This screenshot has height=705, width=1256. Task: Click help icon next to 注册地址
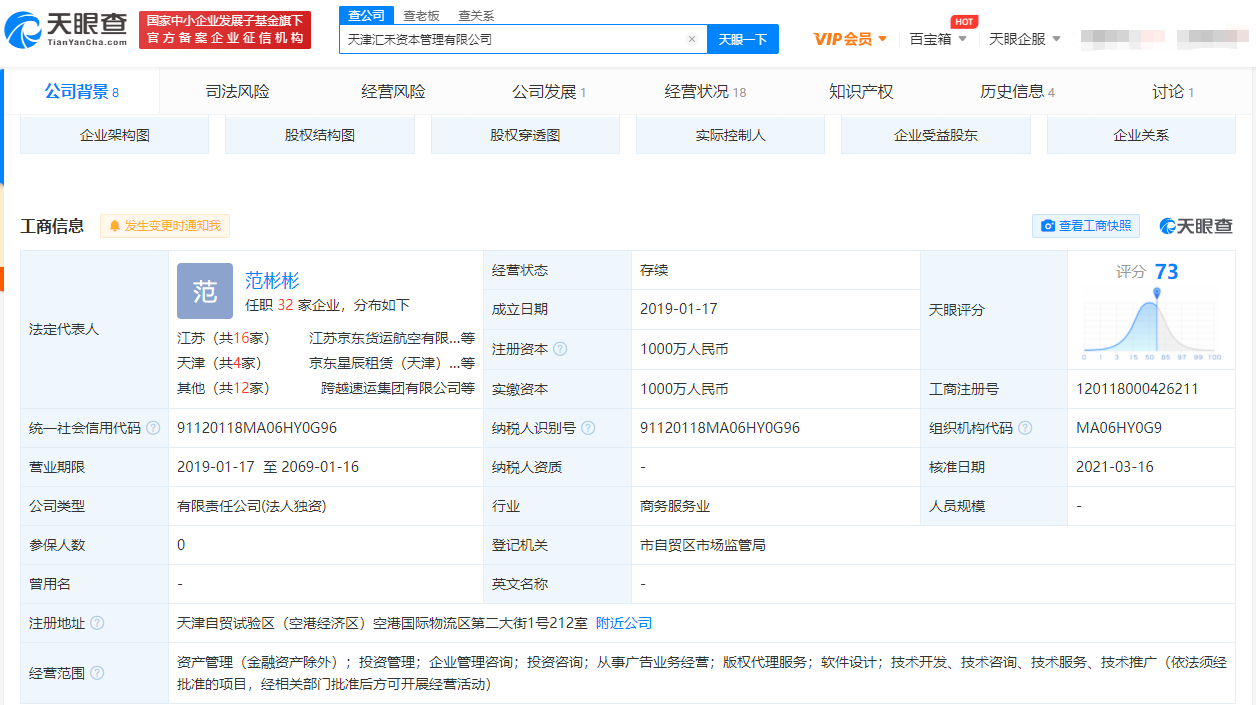pos(97,623)
